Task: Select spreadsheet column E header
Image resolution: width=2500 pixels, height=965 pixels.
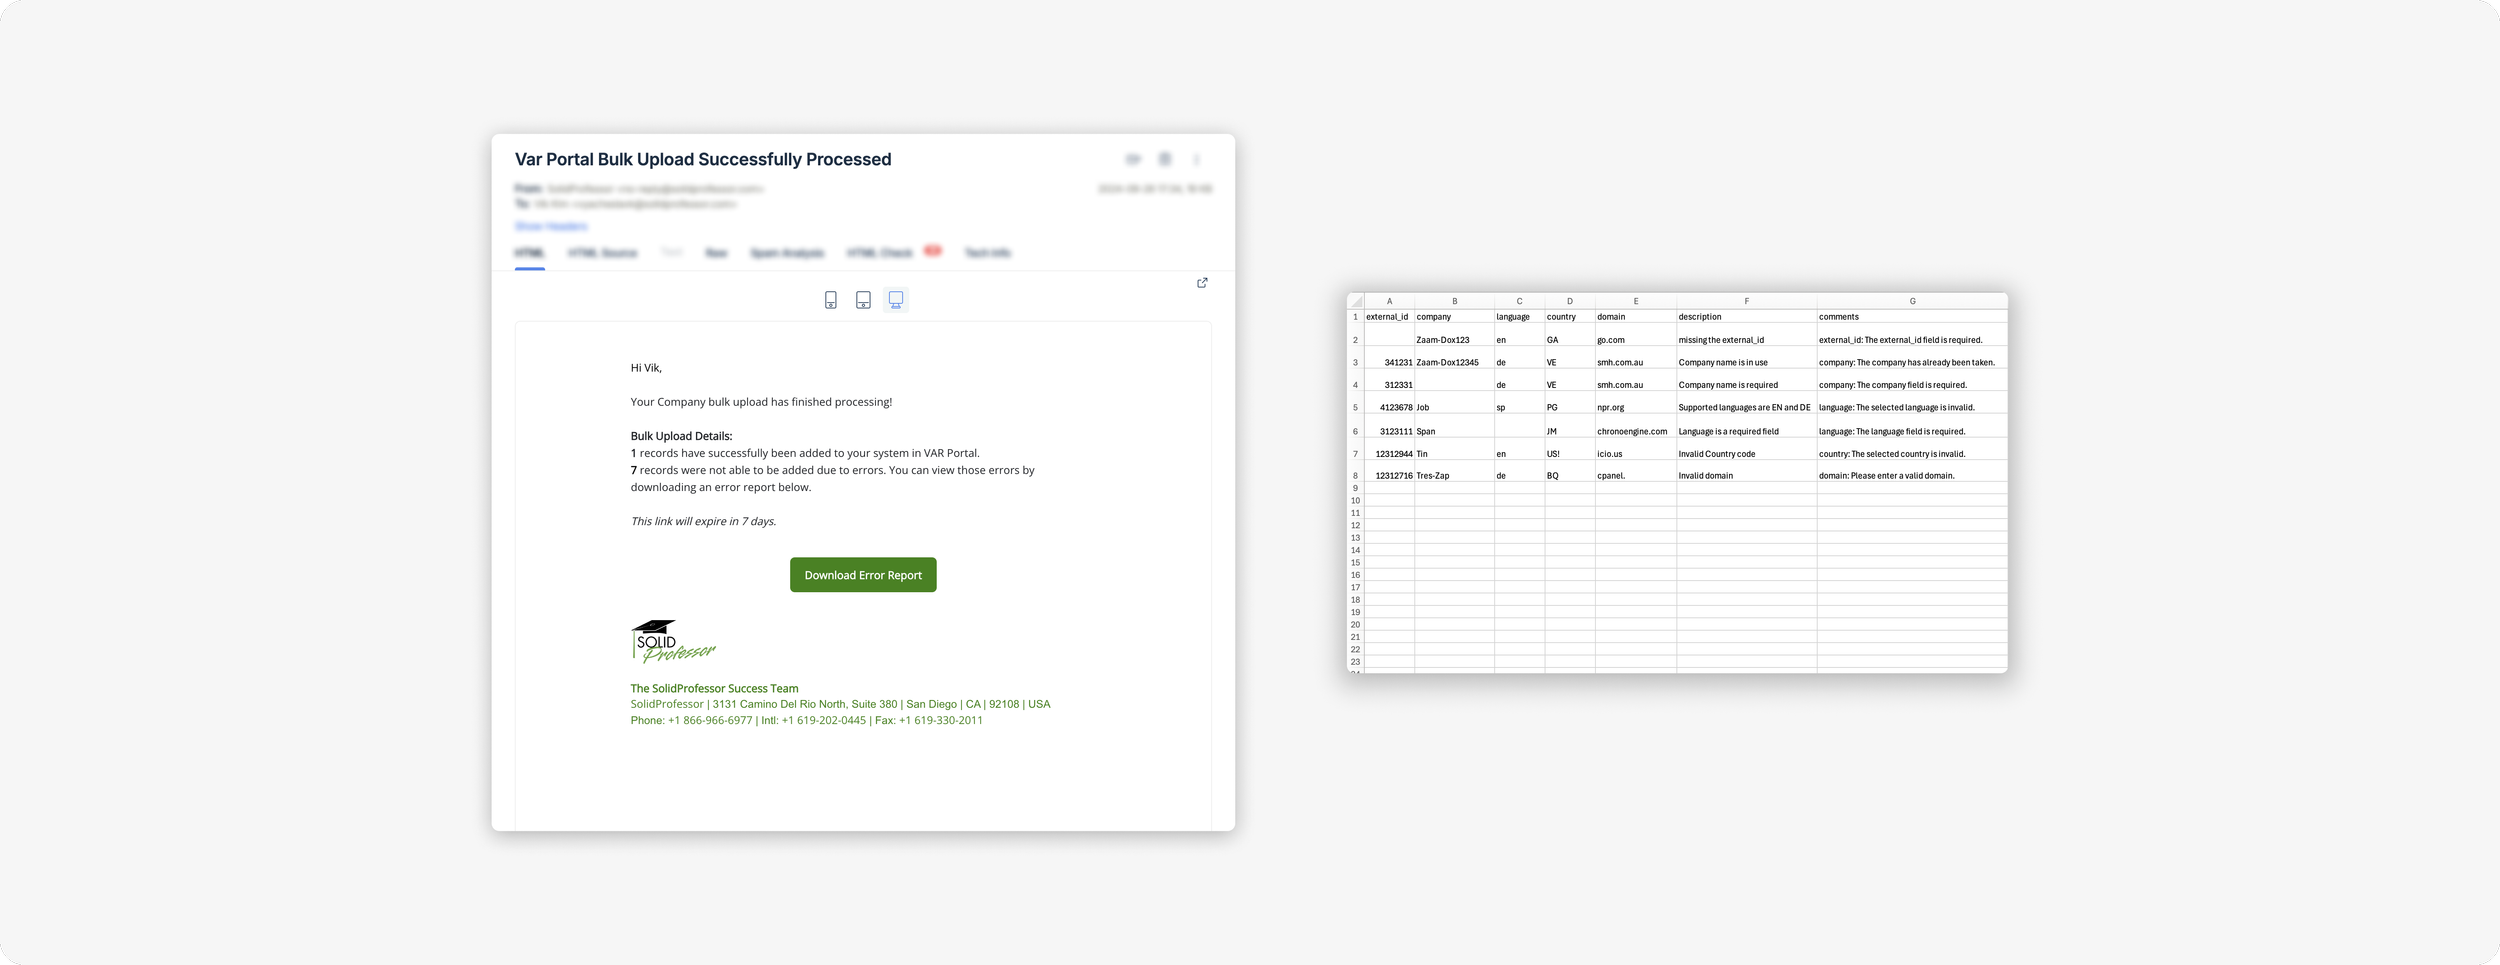Action: (x=1636, y=301)
